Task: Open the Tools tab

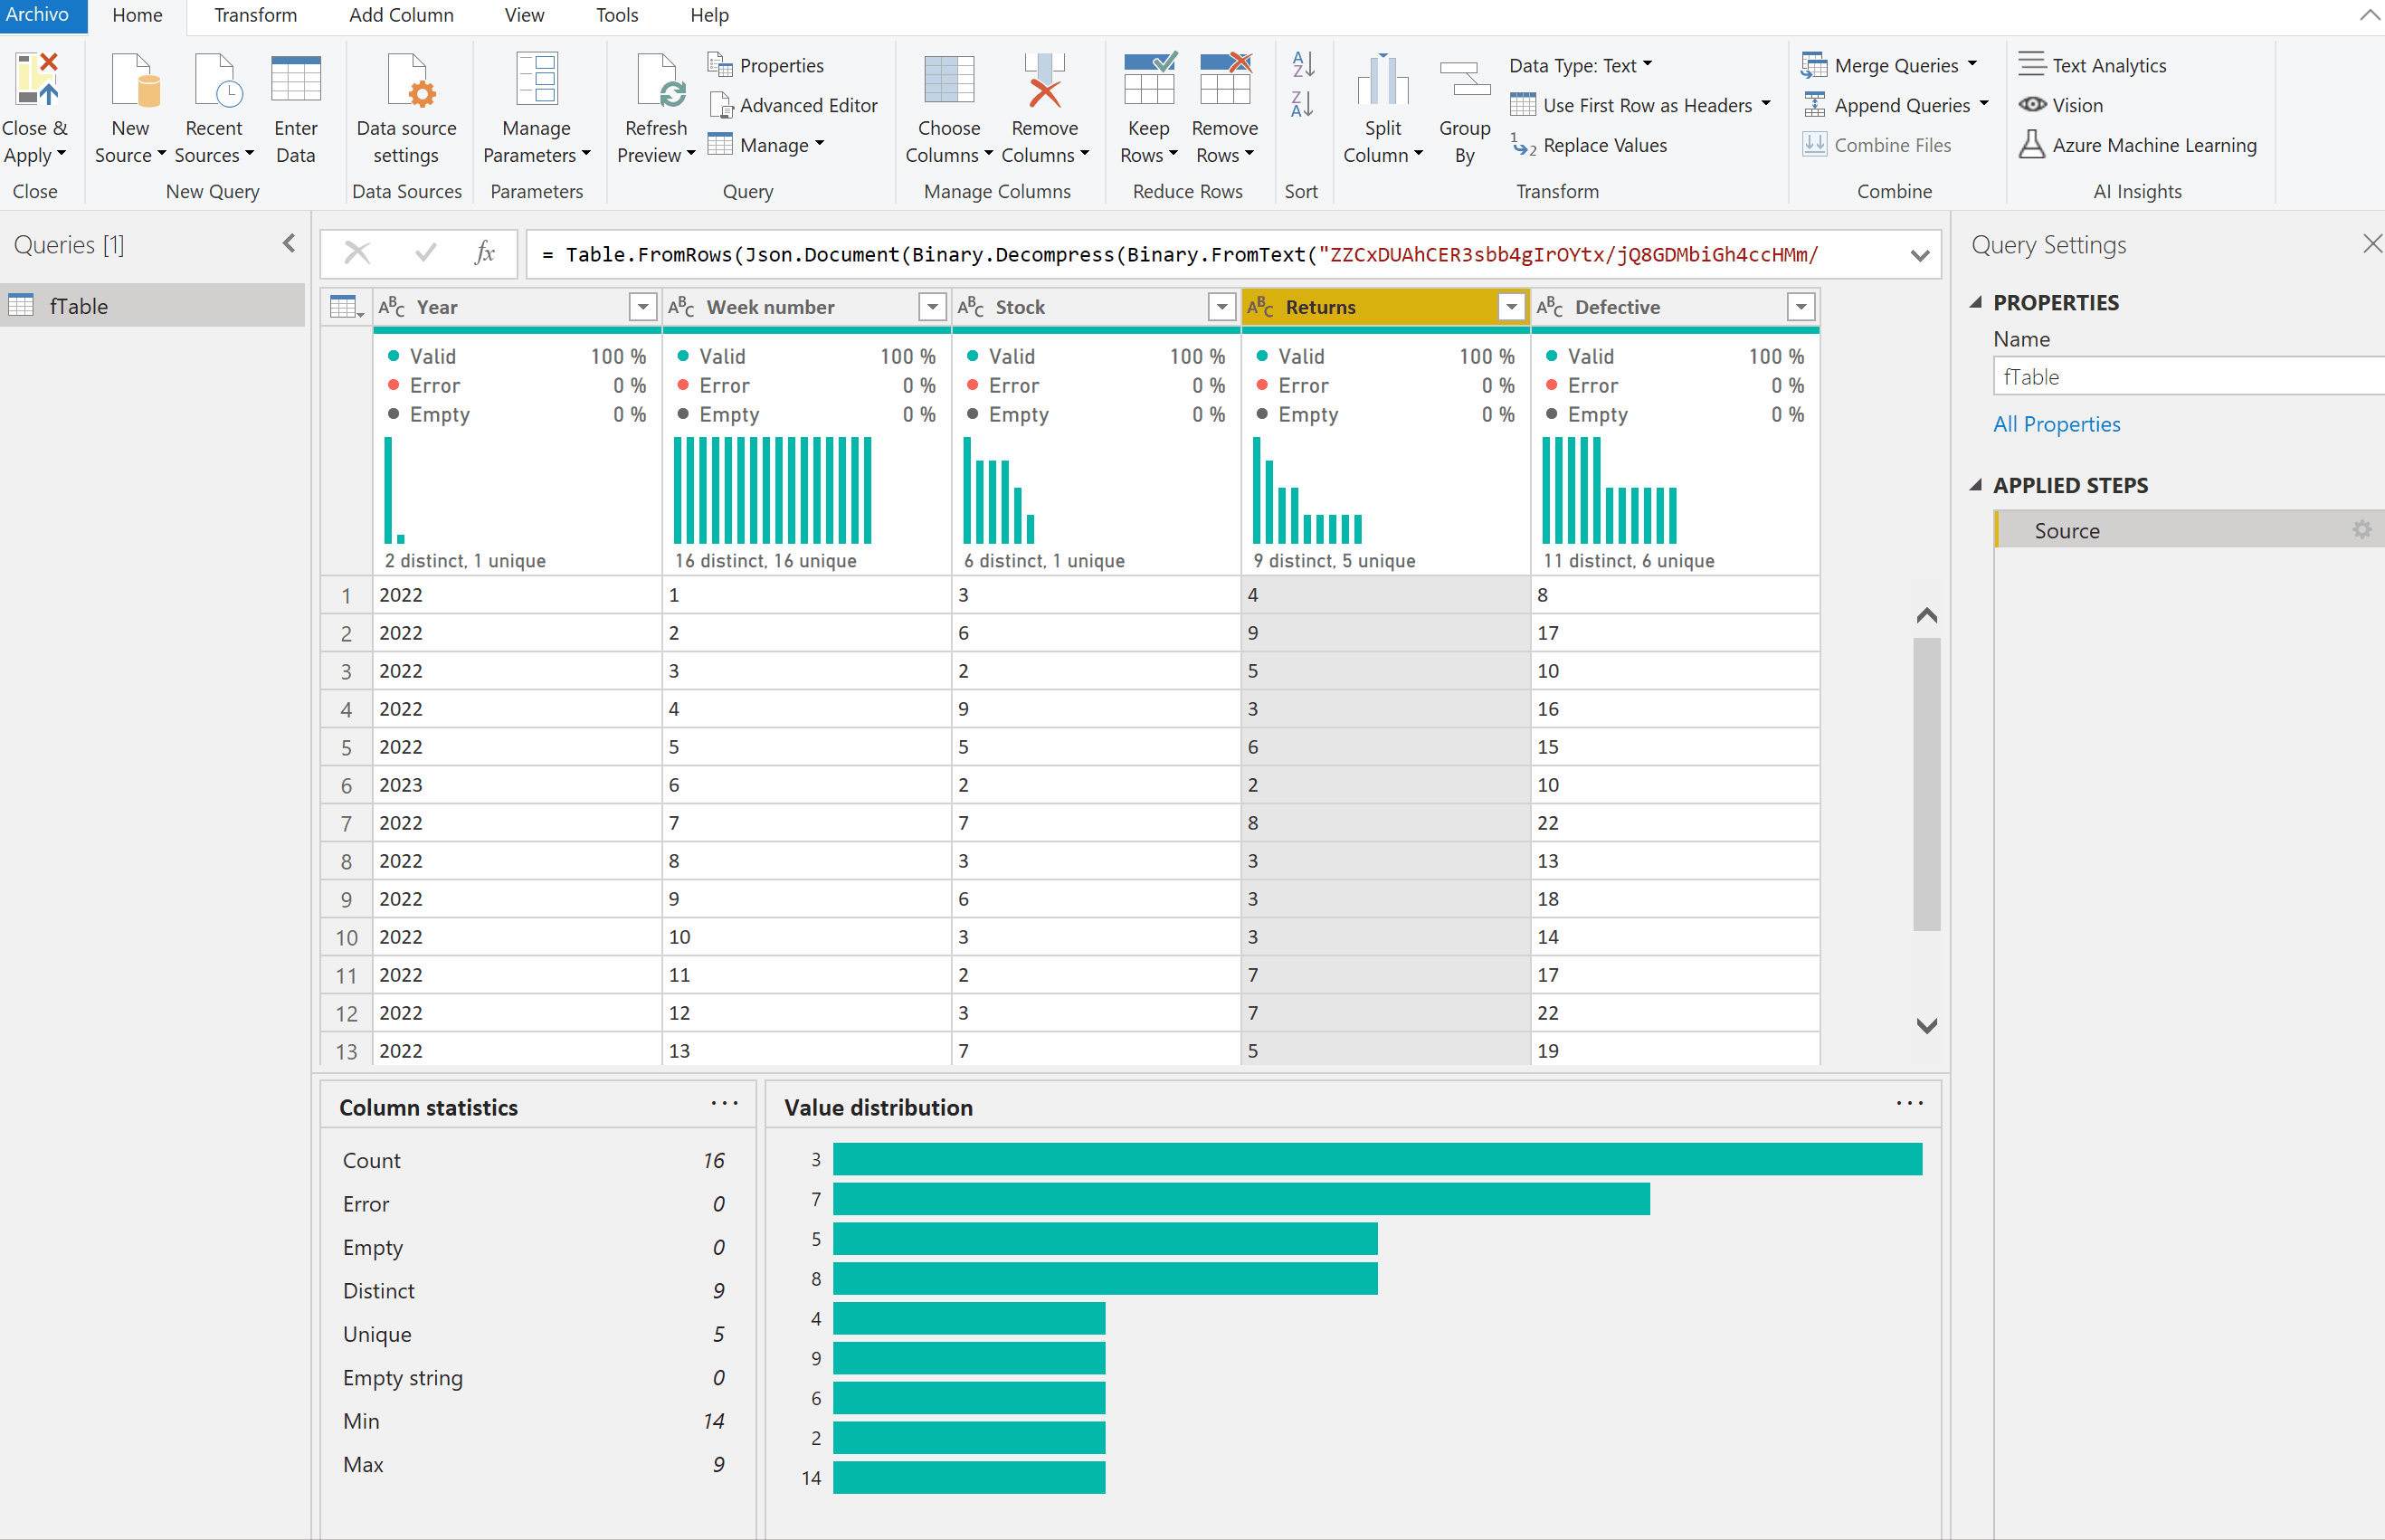Action: tap(617, 15)
